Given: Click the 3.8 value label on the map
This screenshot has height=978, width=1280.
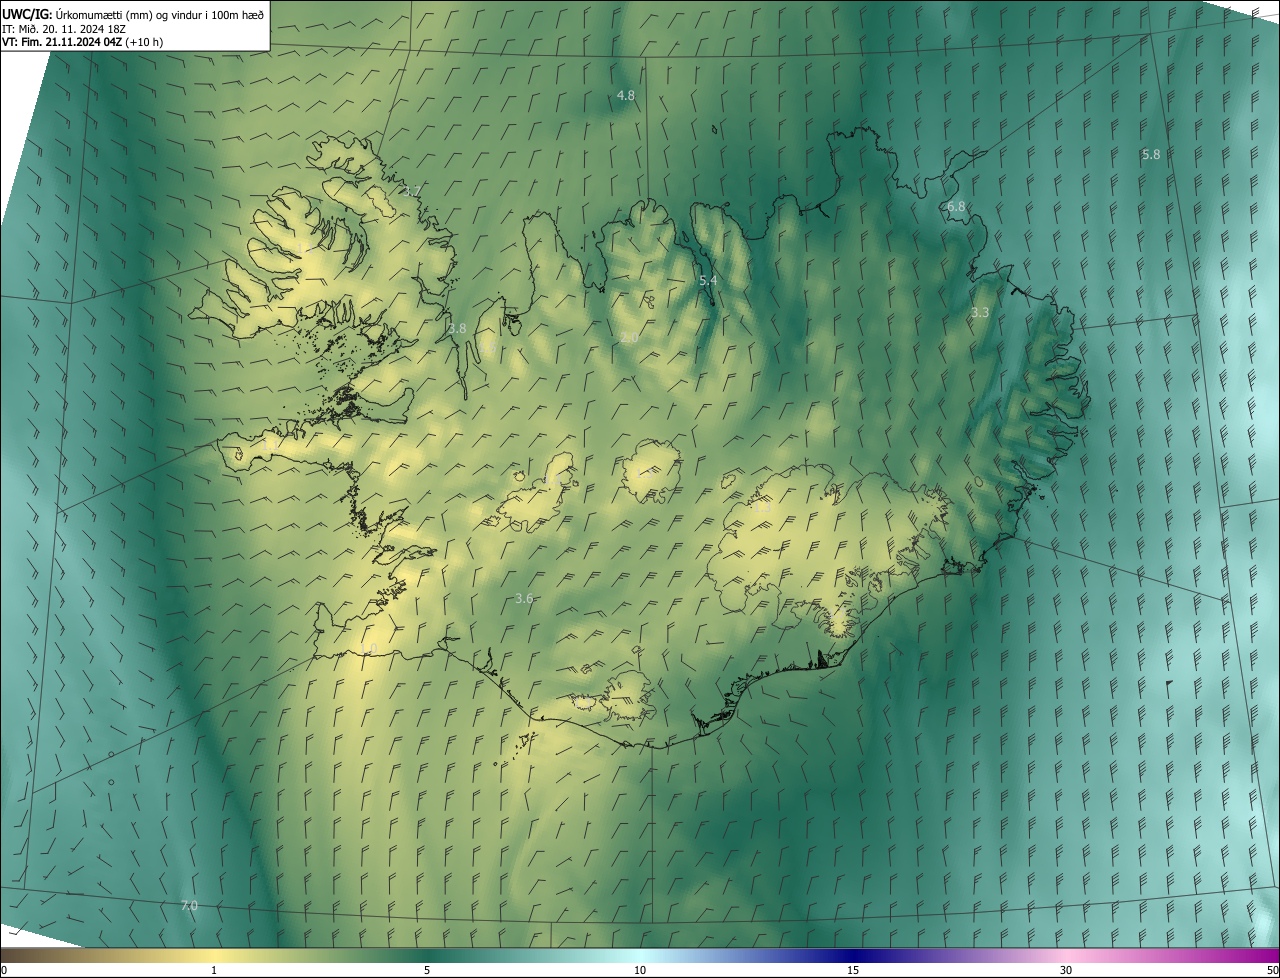Looking at the screenshot, I should 457,328.
